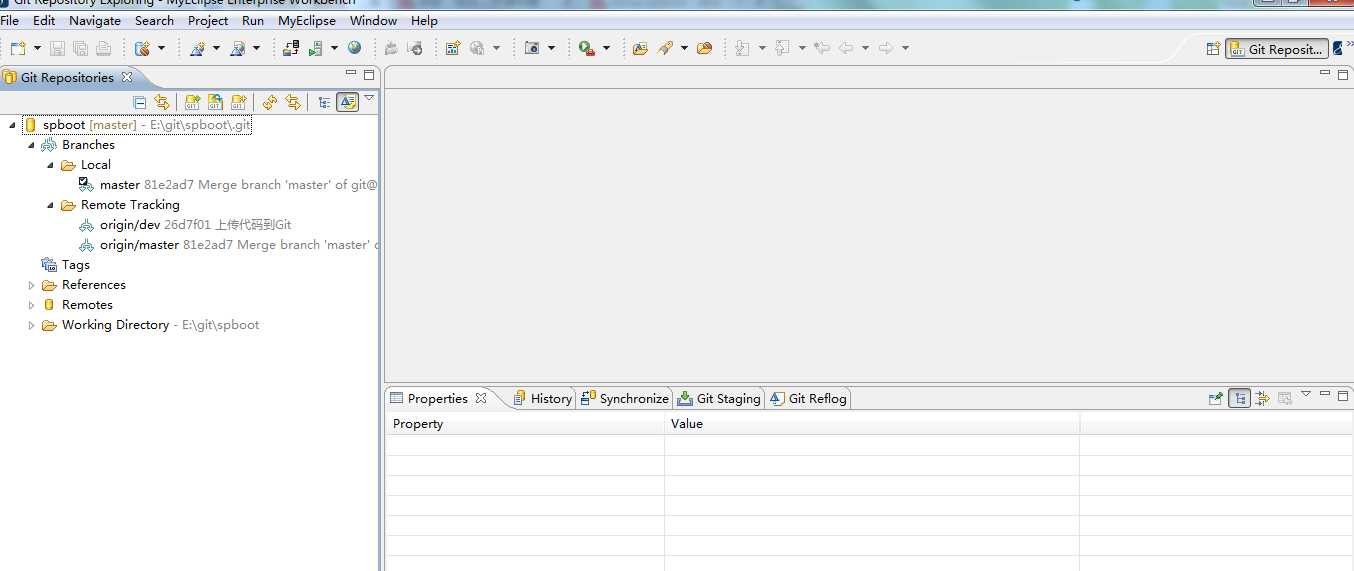
Task: Close the Properties view tab
Action: click(x=480, y=398)
